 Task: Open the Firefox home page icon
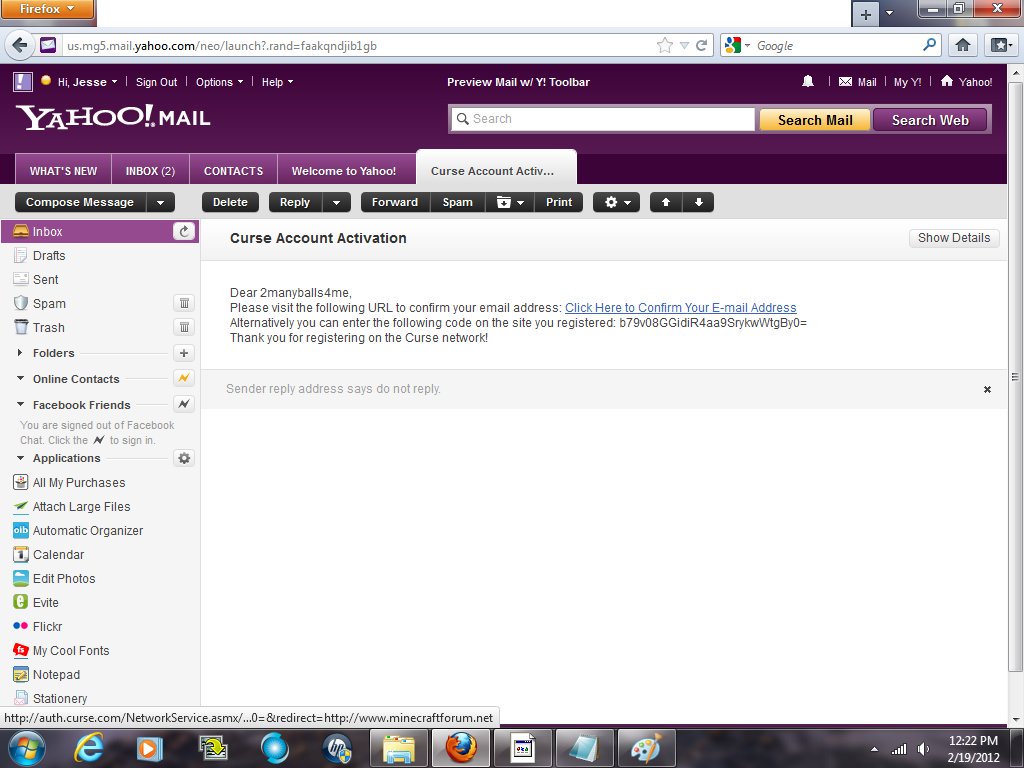click(963, 45)
